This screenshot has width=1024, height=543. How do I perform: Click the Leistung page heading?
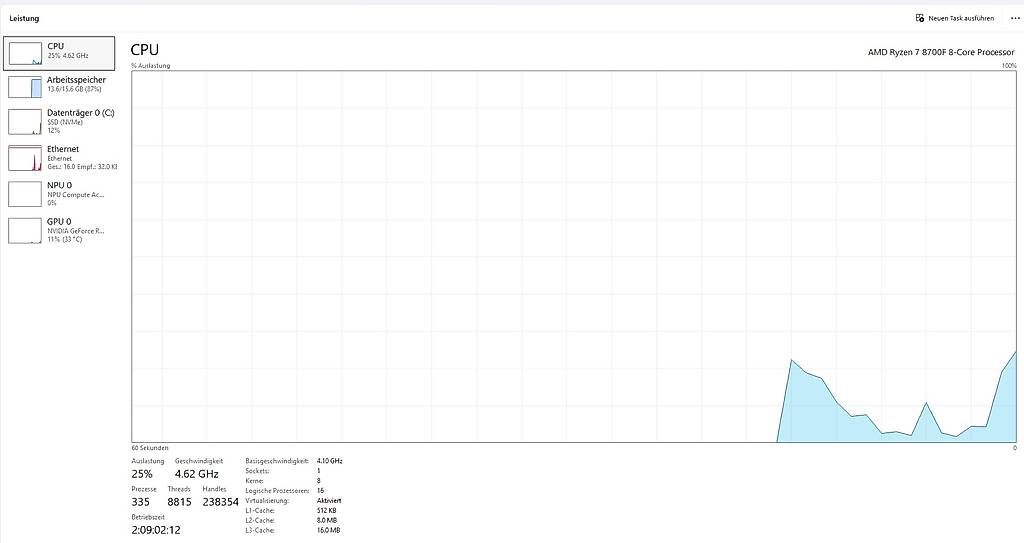25,18
